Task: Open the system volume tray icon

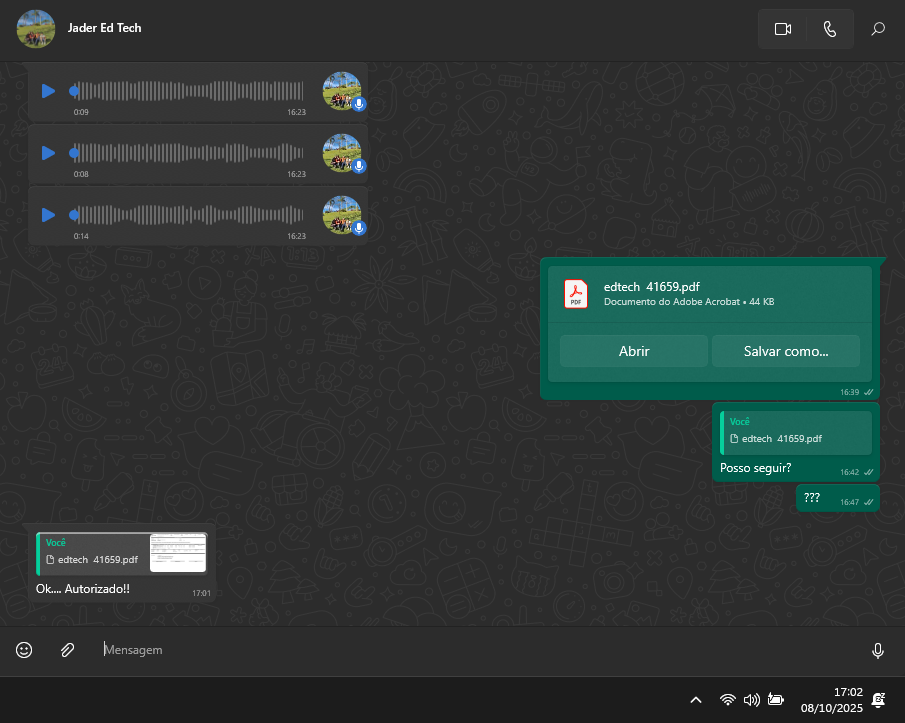Action: coord(751,700)
